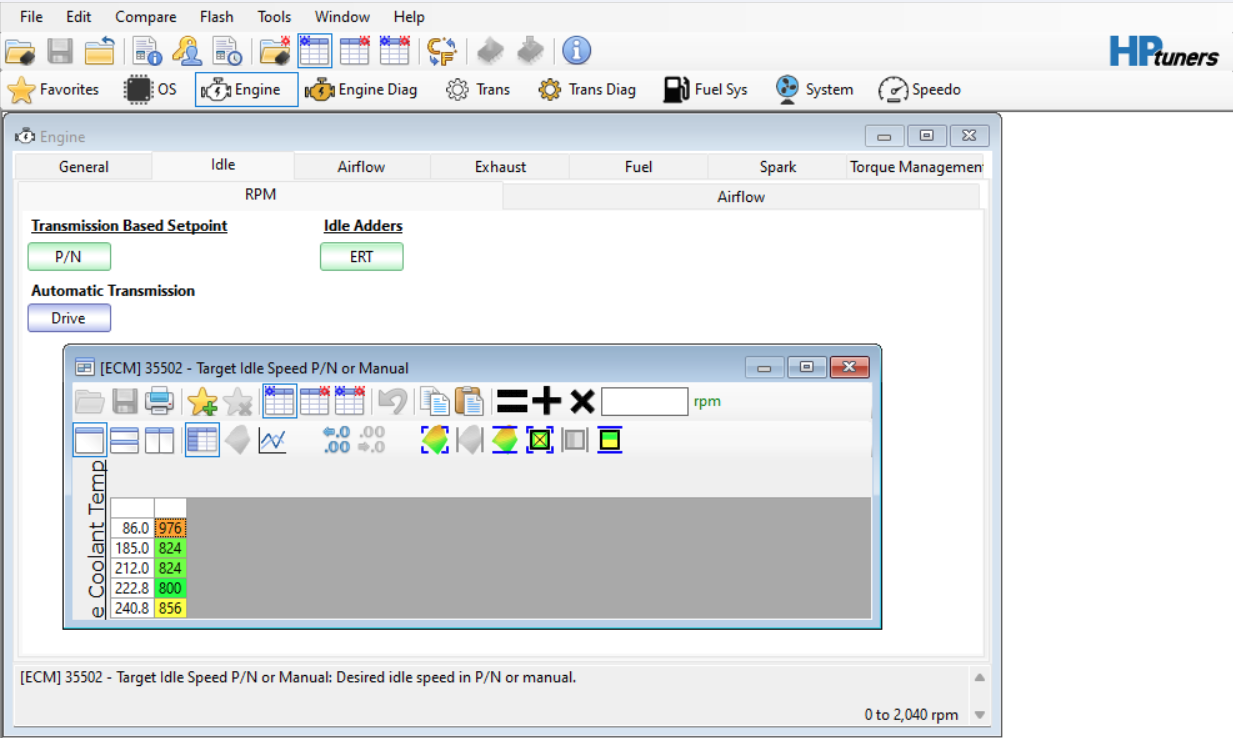The image size is (1233, 738).
Task: Click the rpm value input field
Action: (644, 402)
